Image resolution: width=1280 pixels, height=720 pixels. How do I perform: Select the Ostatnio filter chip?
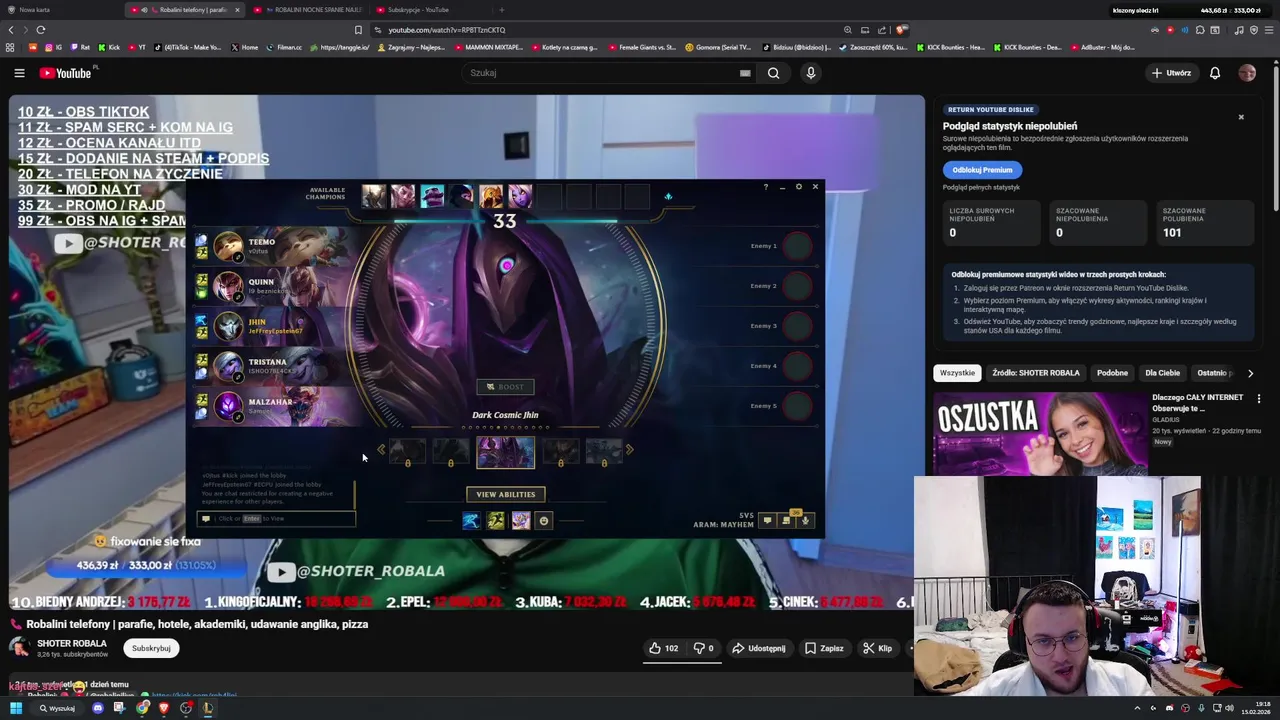point(1213,373)
